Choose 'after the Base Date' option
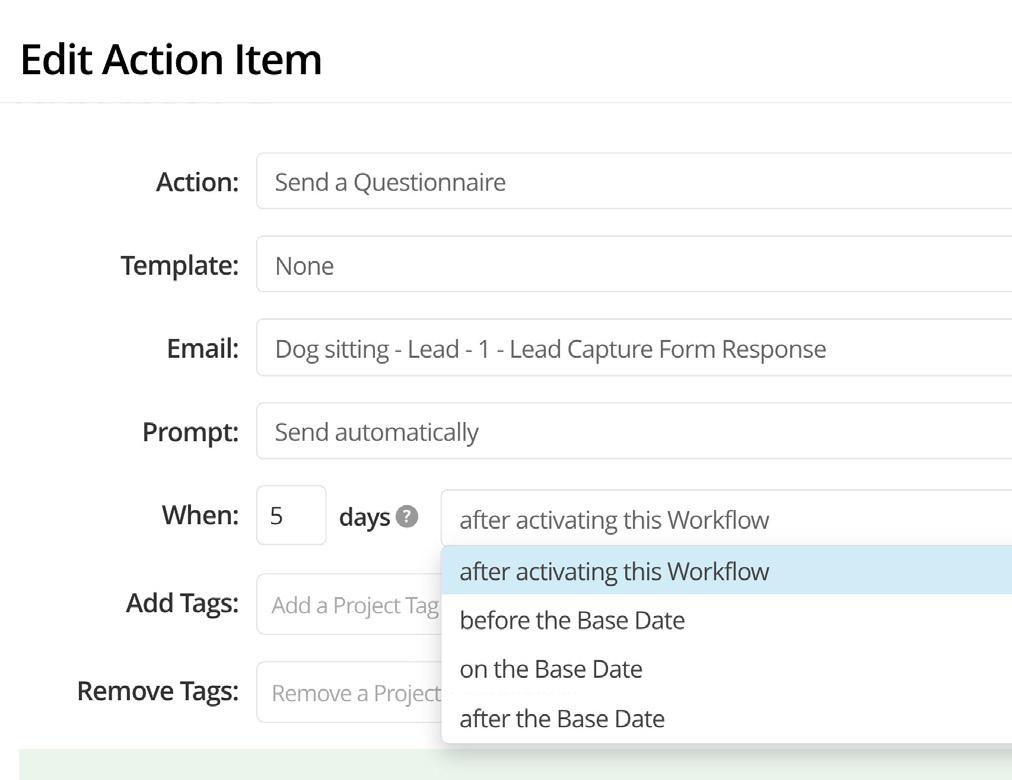The width and height of the screenshot is (1012, 780). click(x=562, y=718)
